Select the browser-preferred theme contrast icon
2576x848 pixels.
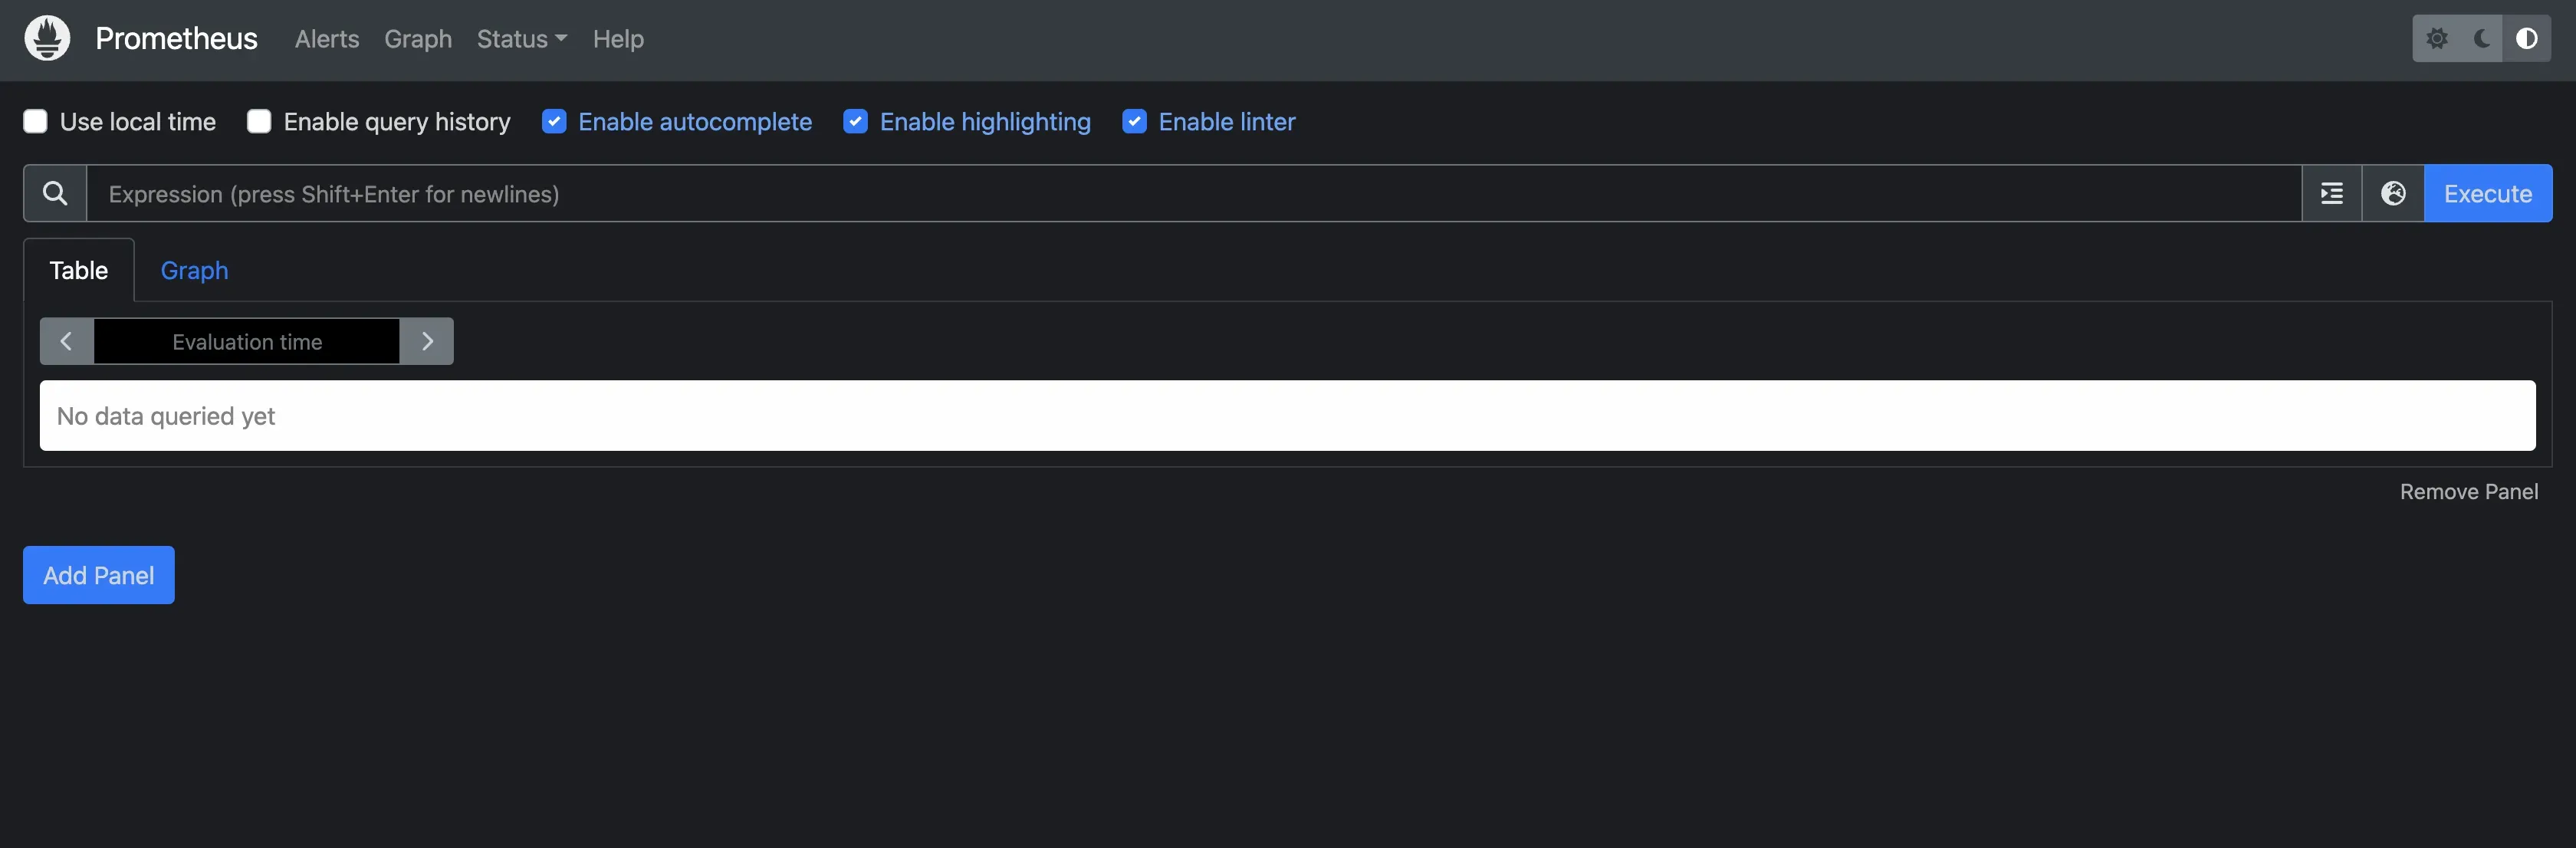[2526, 38]
